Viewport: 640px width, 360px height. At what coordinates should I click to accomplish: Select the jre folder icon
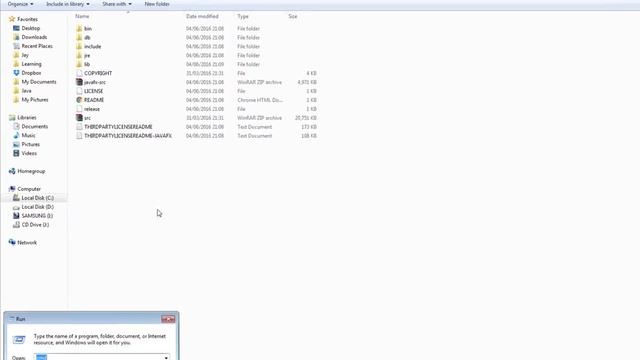click(79, 56)
